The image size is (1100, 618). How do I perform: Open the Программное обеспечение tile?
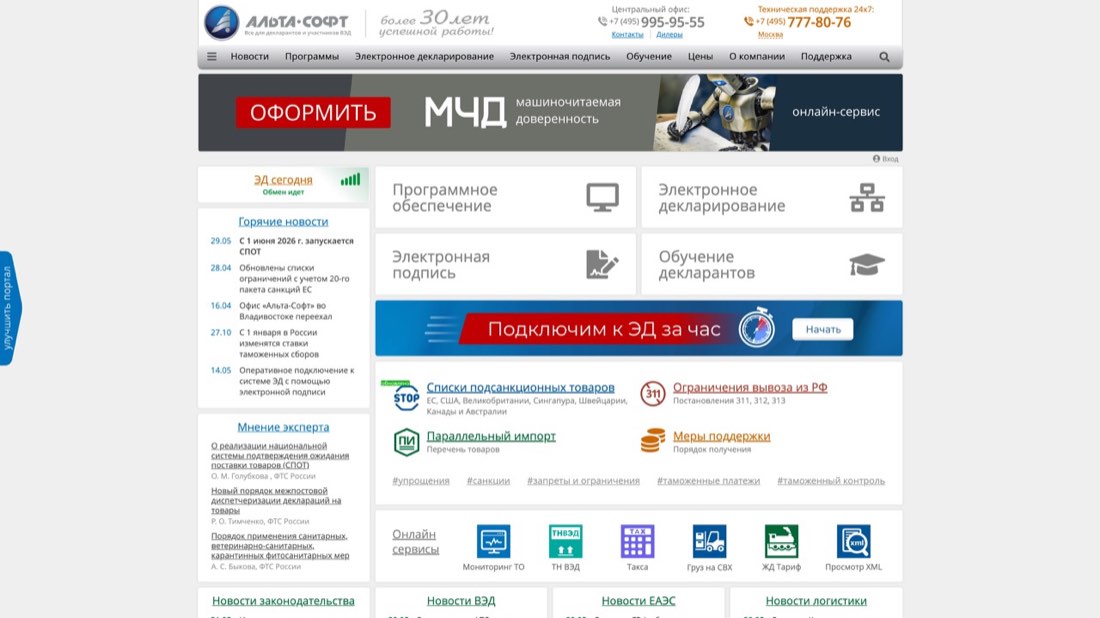(505, 197)
